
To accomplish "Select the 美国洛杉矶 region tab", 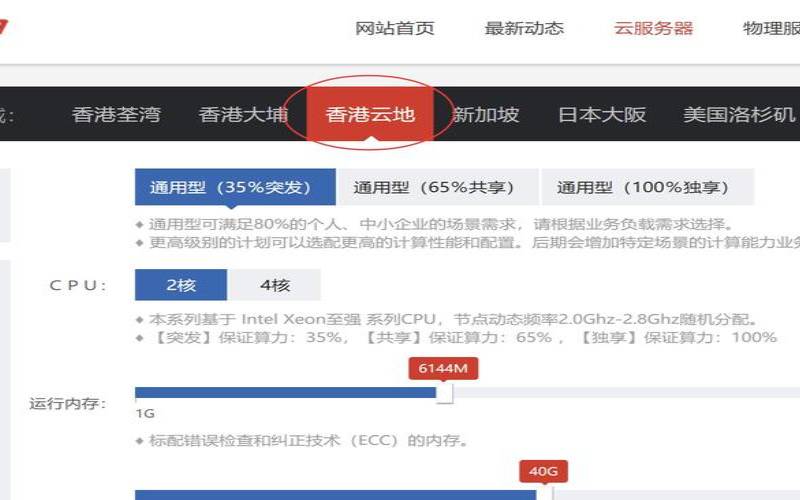I will (740, 114).
